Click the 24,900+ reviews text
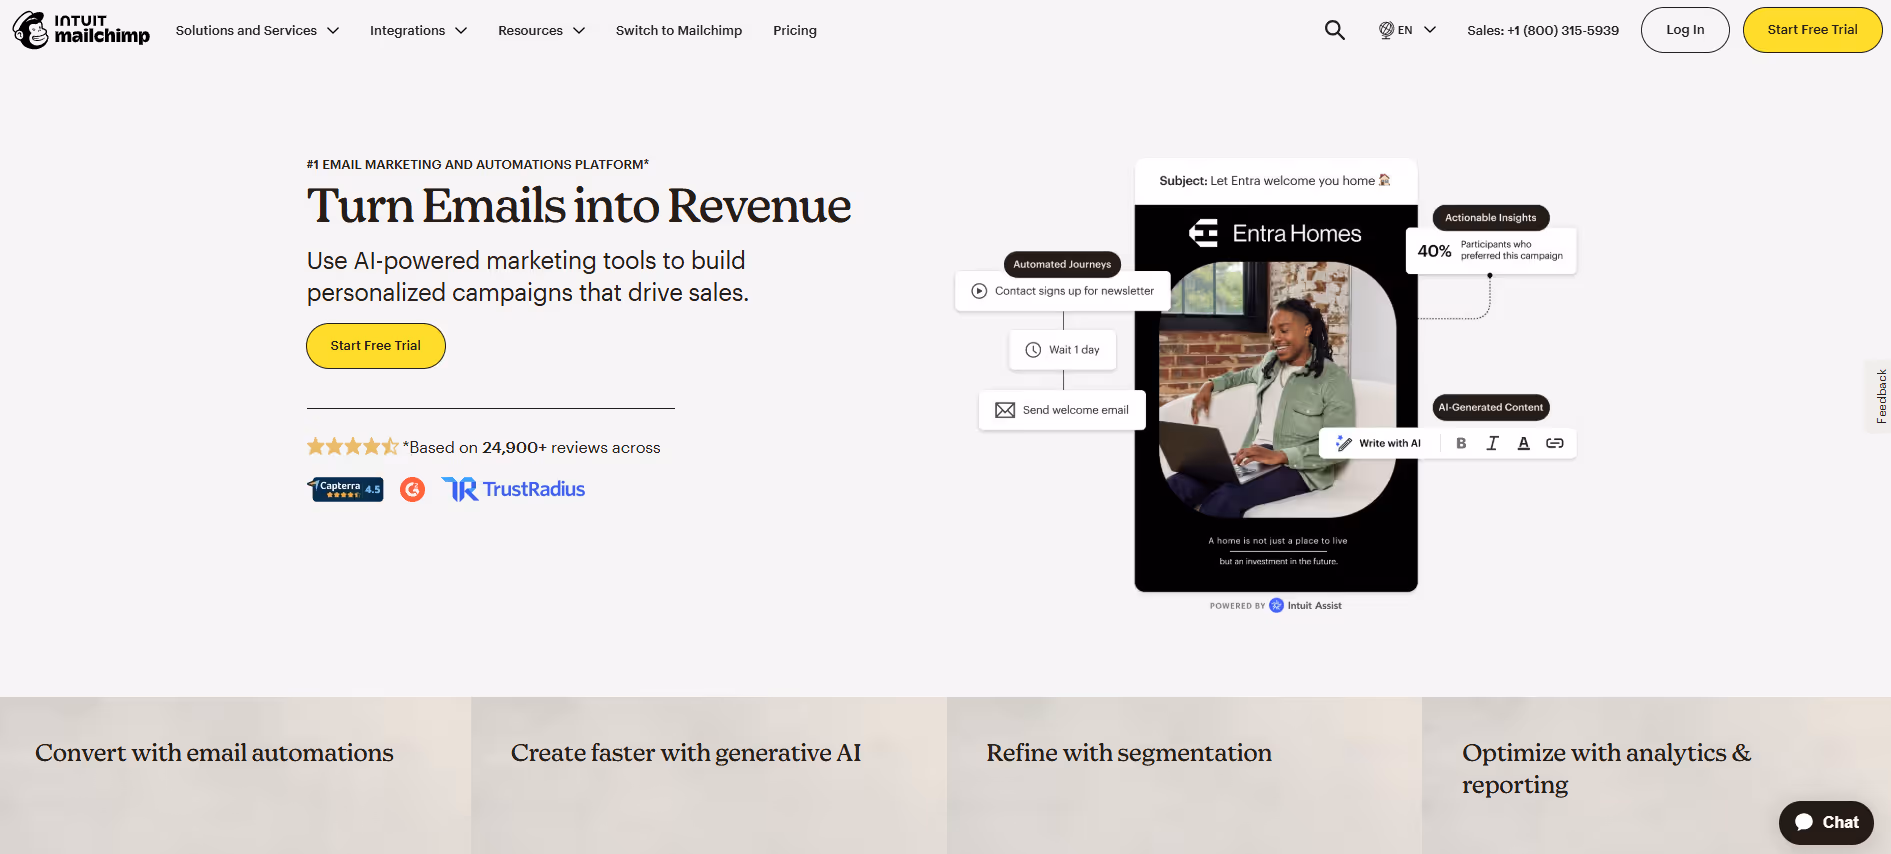Screen dimensions: 1891x854 coord(571,448)
